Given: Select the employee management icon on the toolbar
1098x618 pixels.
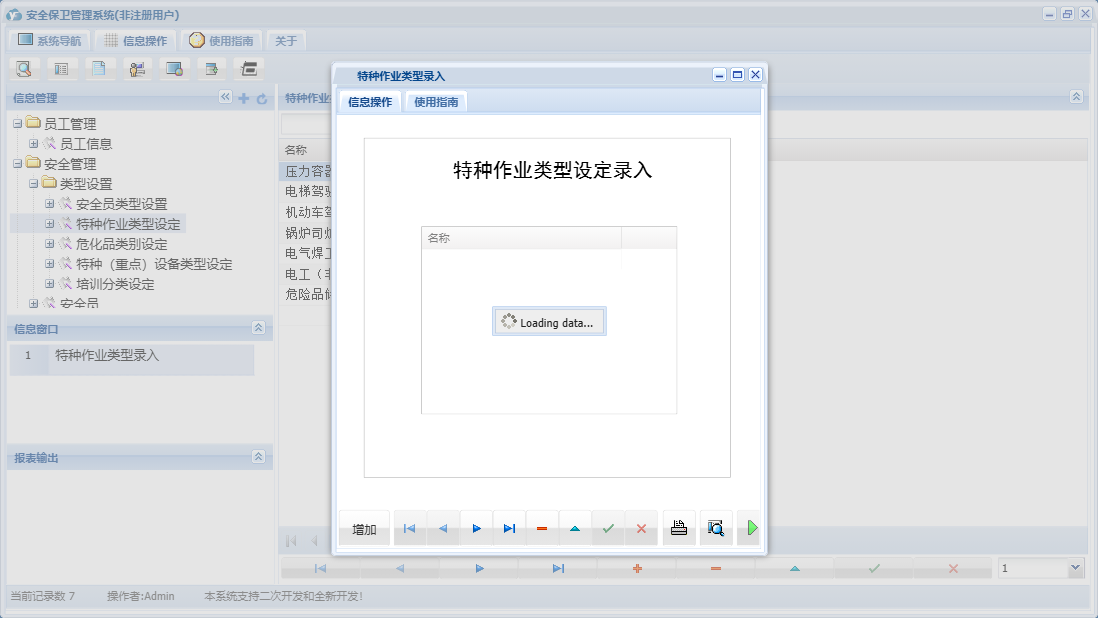Looking at the screenshot, I should click(137, 68).
